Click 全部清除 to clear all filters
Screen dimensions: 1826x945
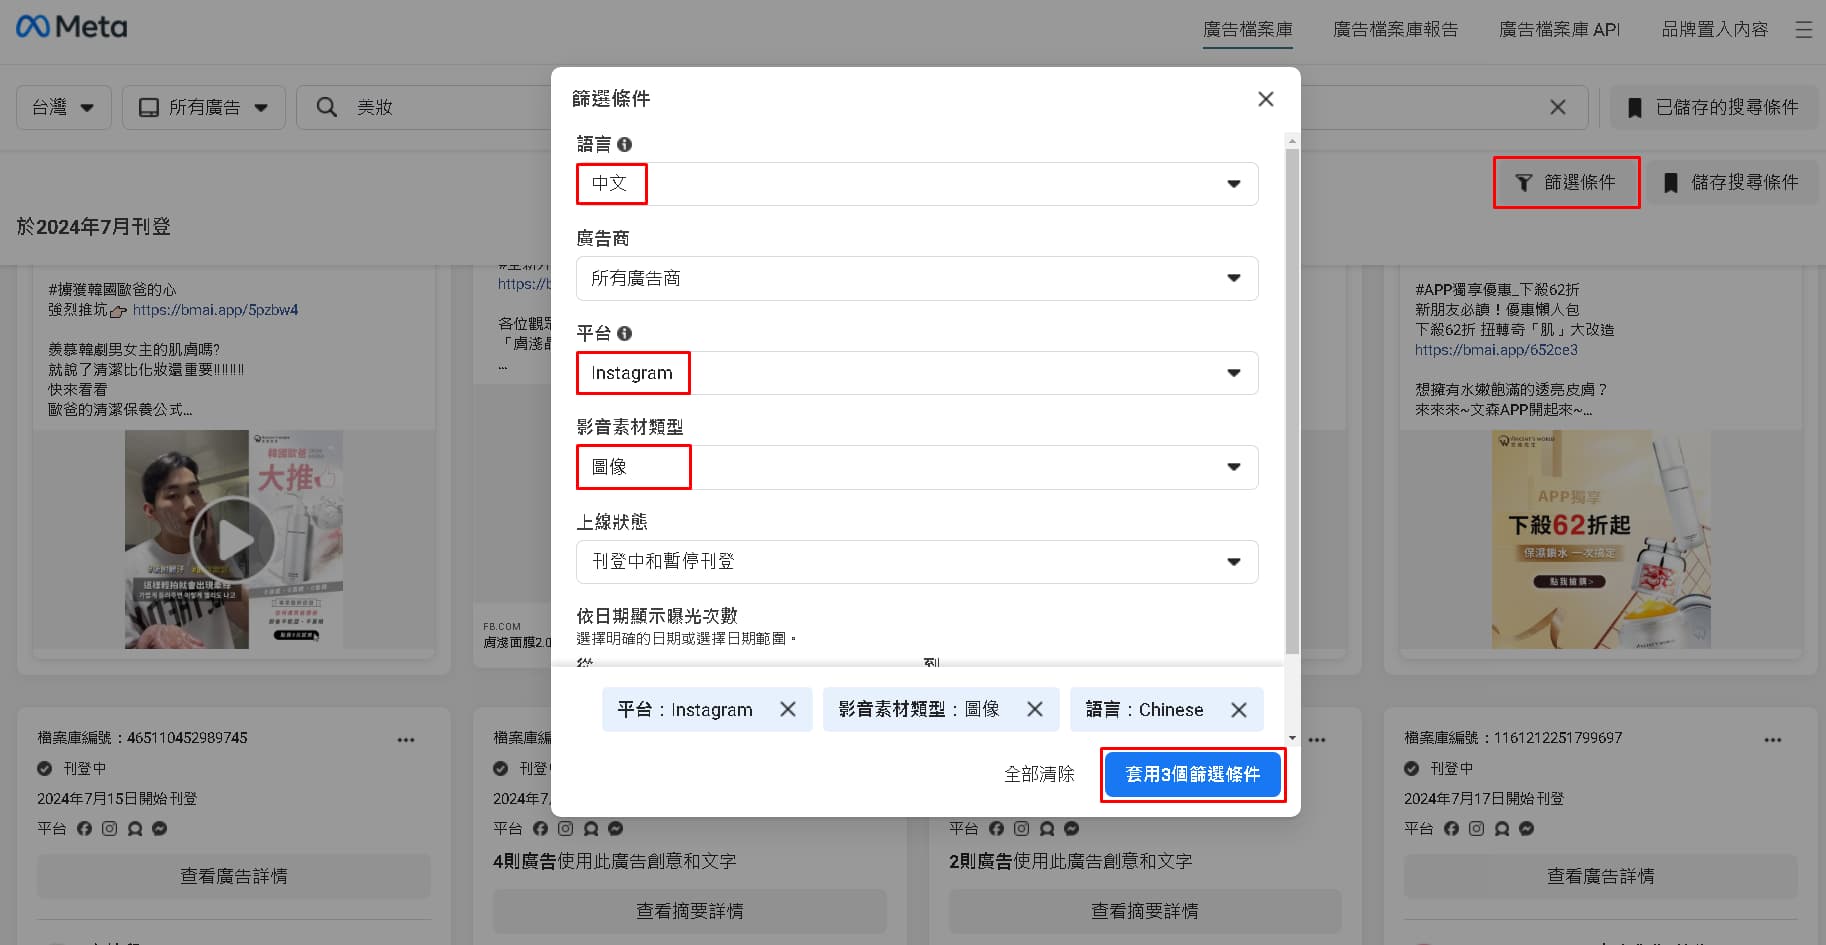(x=1039, y=774)
